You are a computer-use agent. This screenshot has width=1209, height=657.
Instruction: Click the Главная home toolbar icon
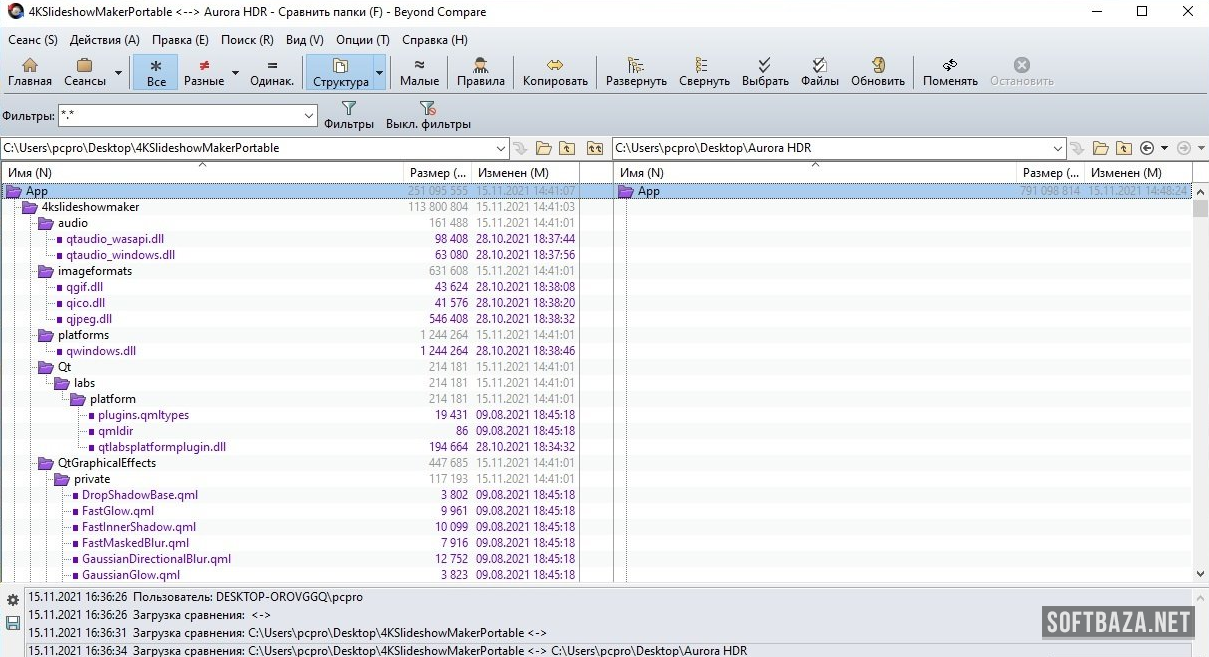coord(30,72)
